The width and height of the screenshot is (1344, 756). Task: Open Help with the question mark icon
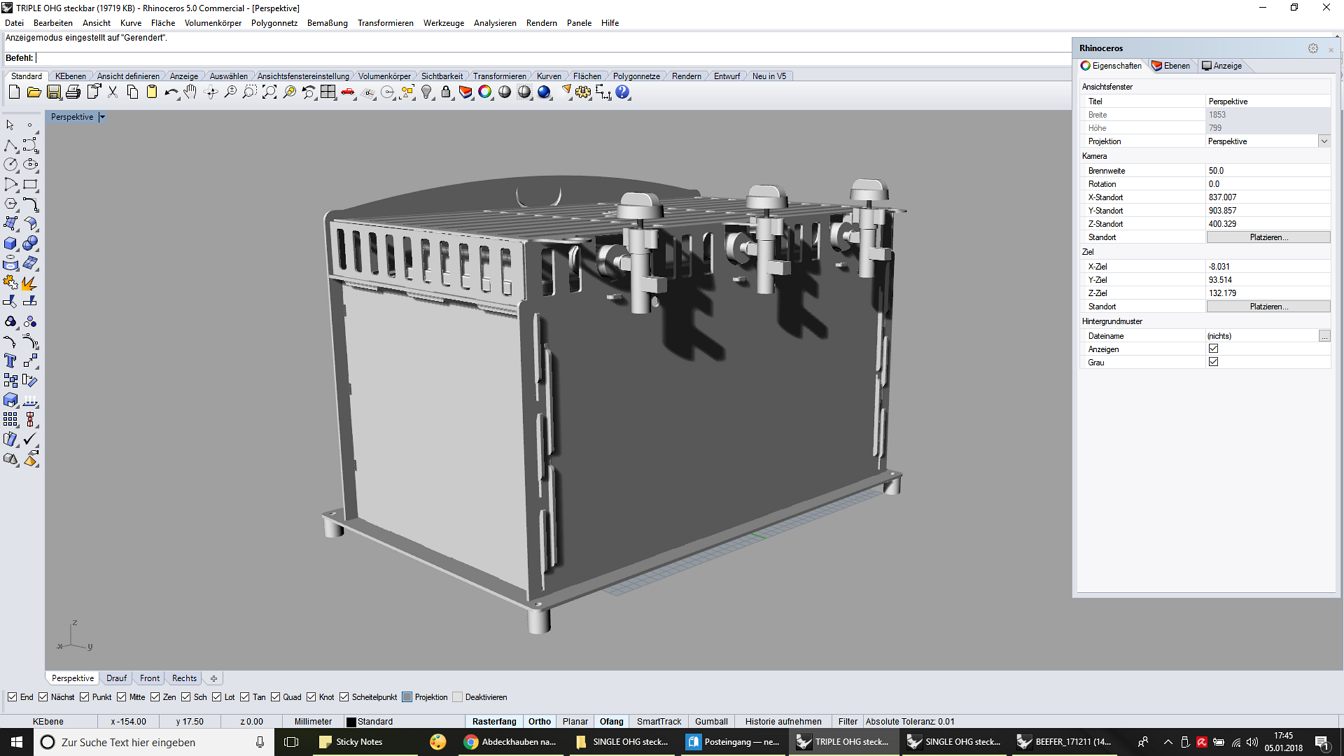pyautogui.click(x=623, y=92)
